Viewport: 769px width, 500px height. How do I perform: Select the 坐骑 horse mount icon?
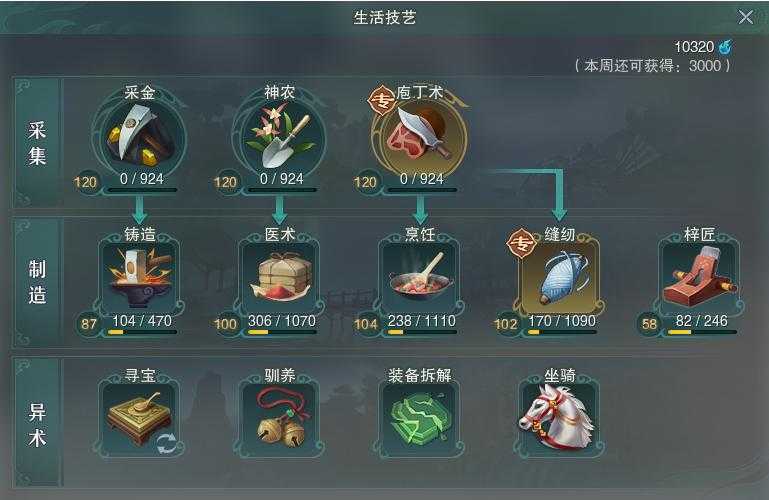pos(559,419)
